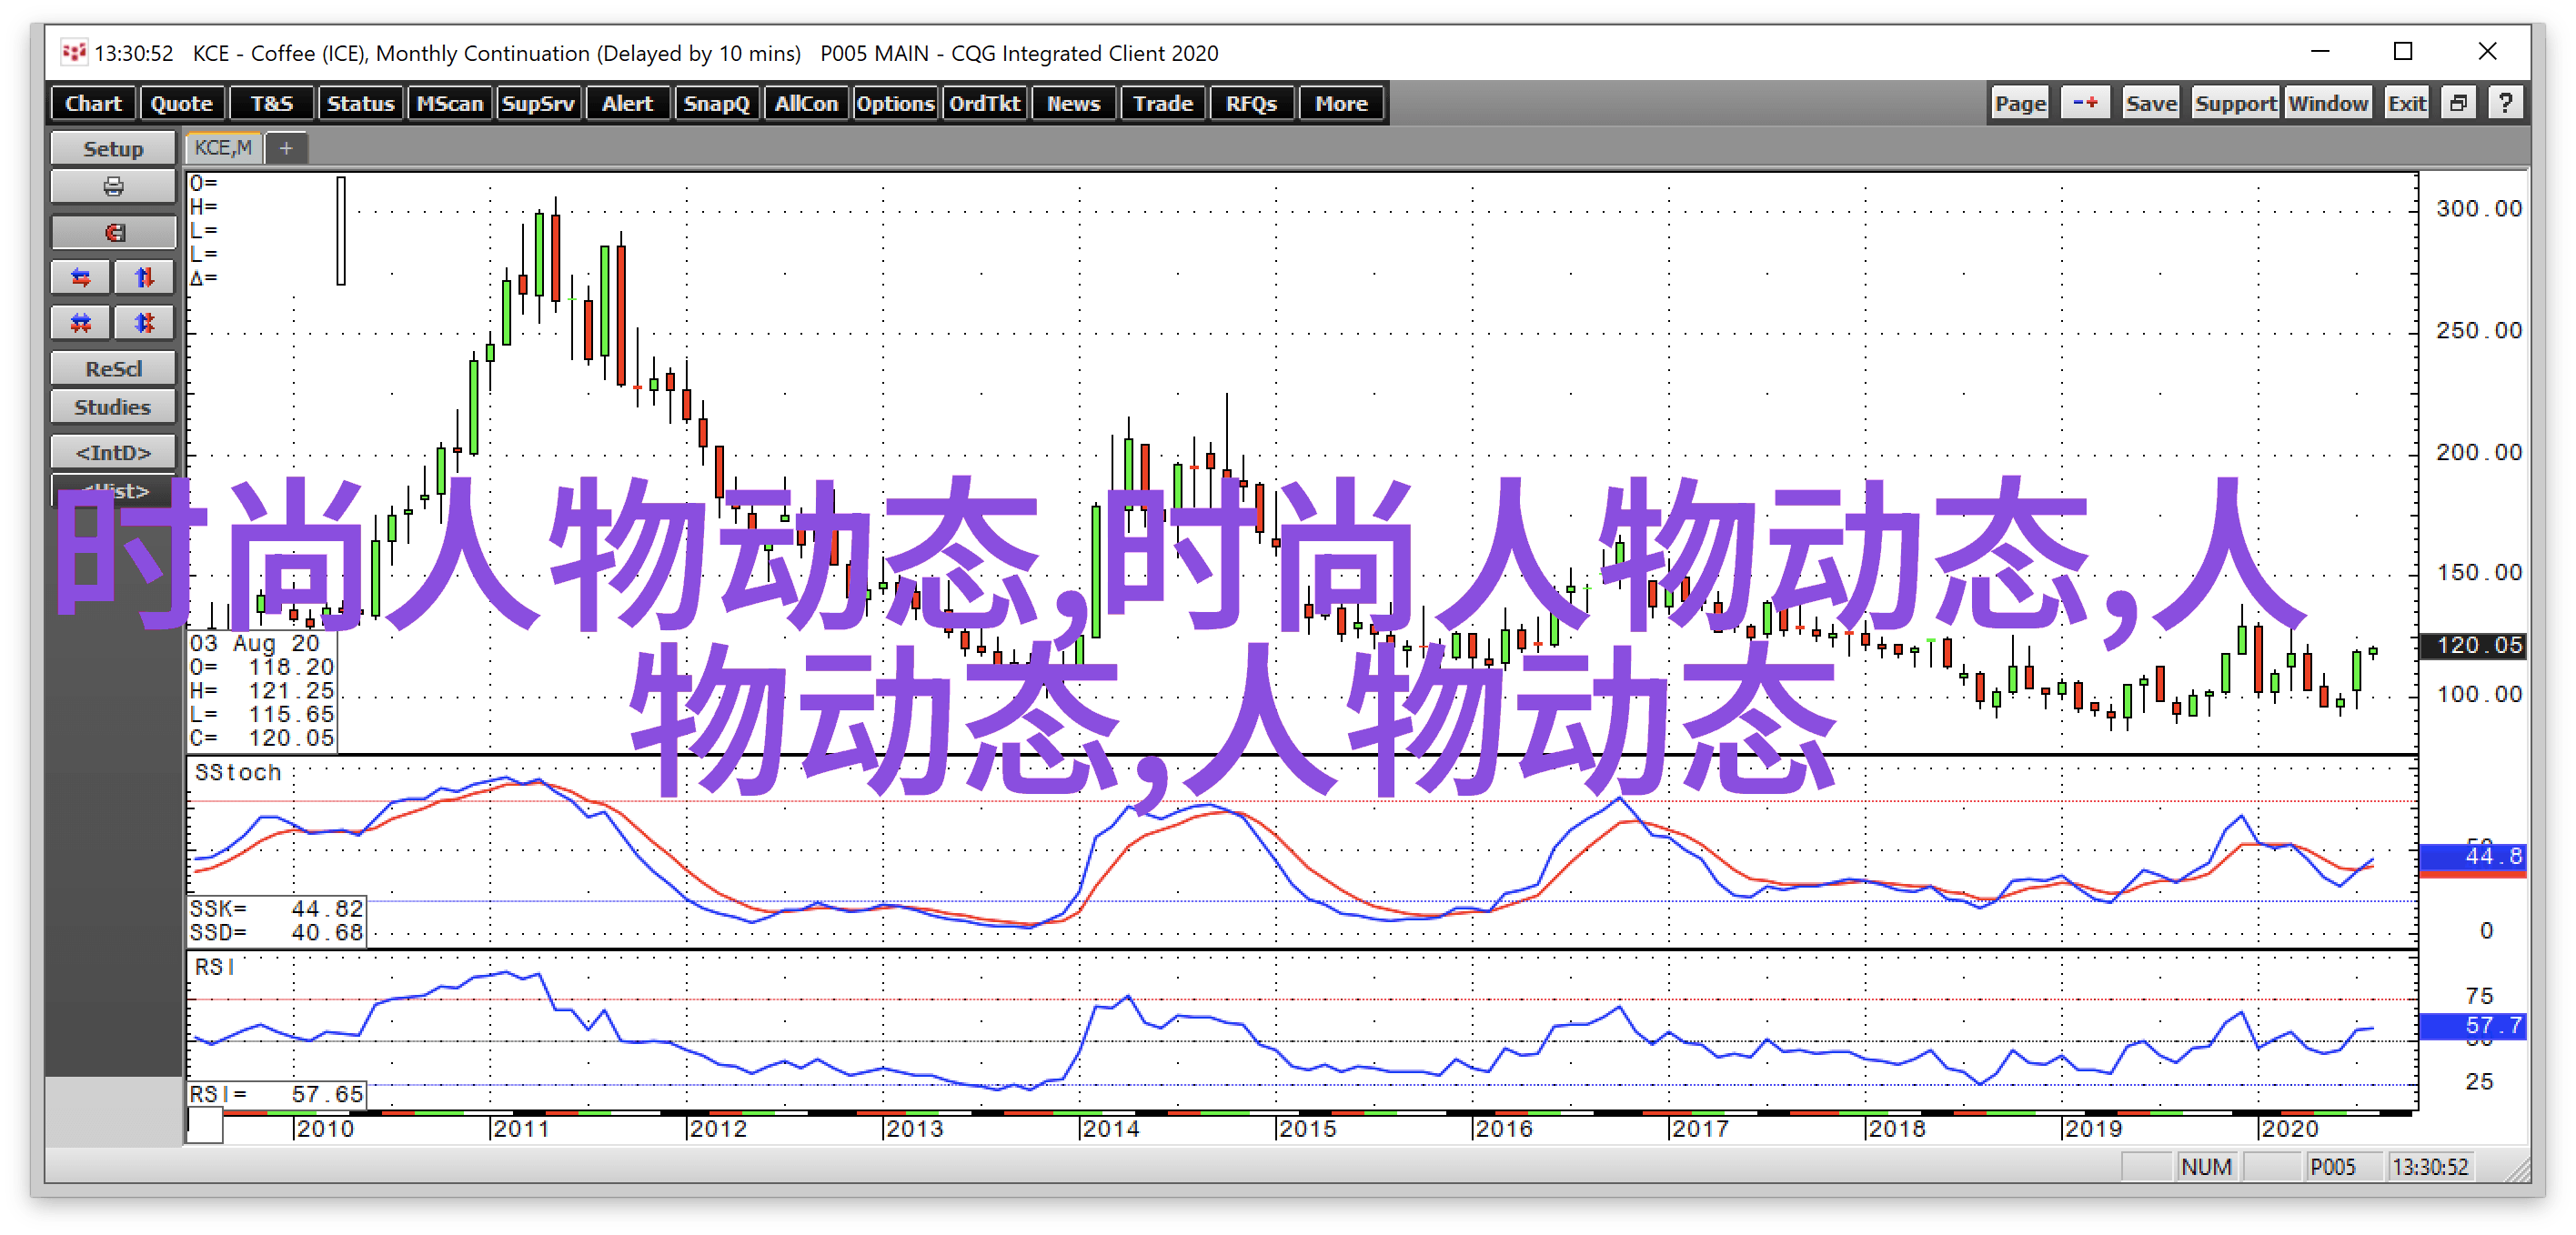2576x1235 pixels.
Task: Click the vertical red-blue arrows icon
Action: pos(145,277)
